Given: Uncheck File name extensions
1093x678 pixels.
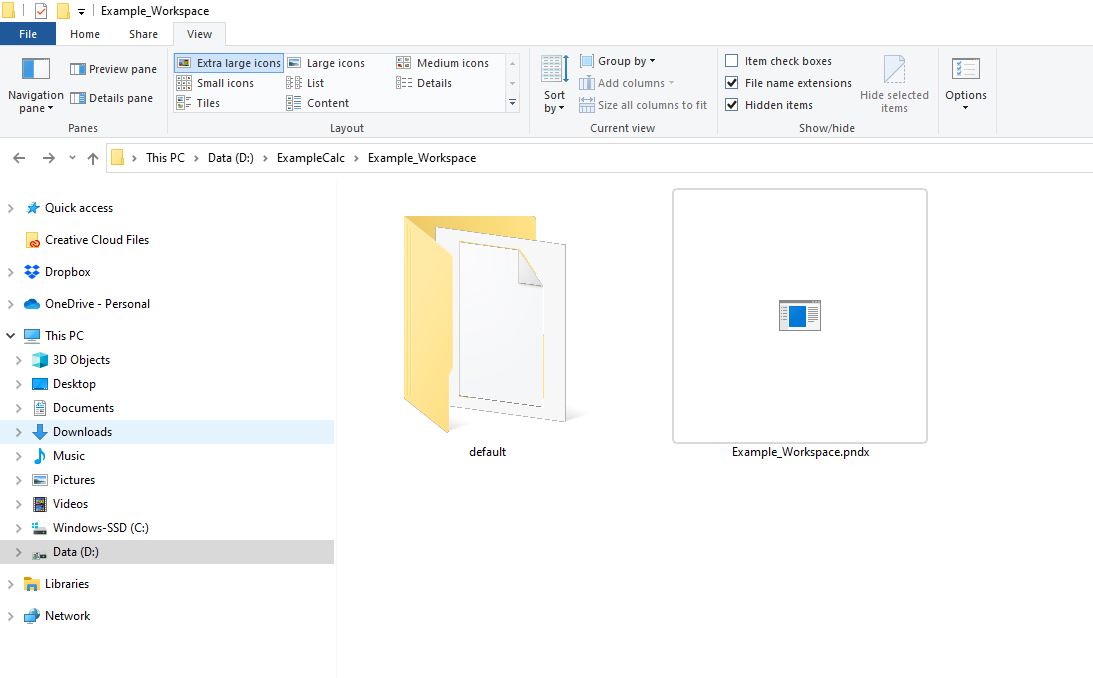Looking at the screenshot, I should pyautogui.click(x=732, y=83).
